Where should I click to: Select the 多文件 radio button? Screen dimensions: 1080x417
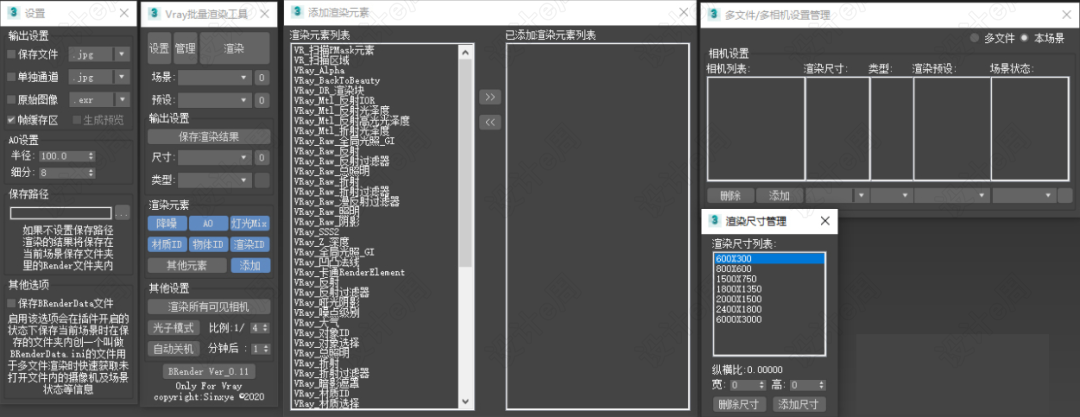point(975,39)
